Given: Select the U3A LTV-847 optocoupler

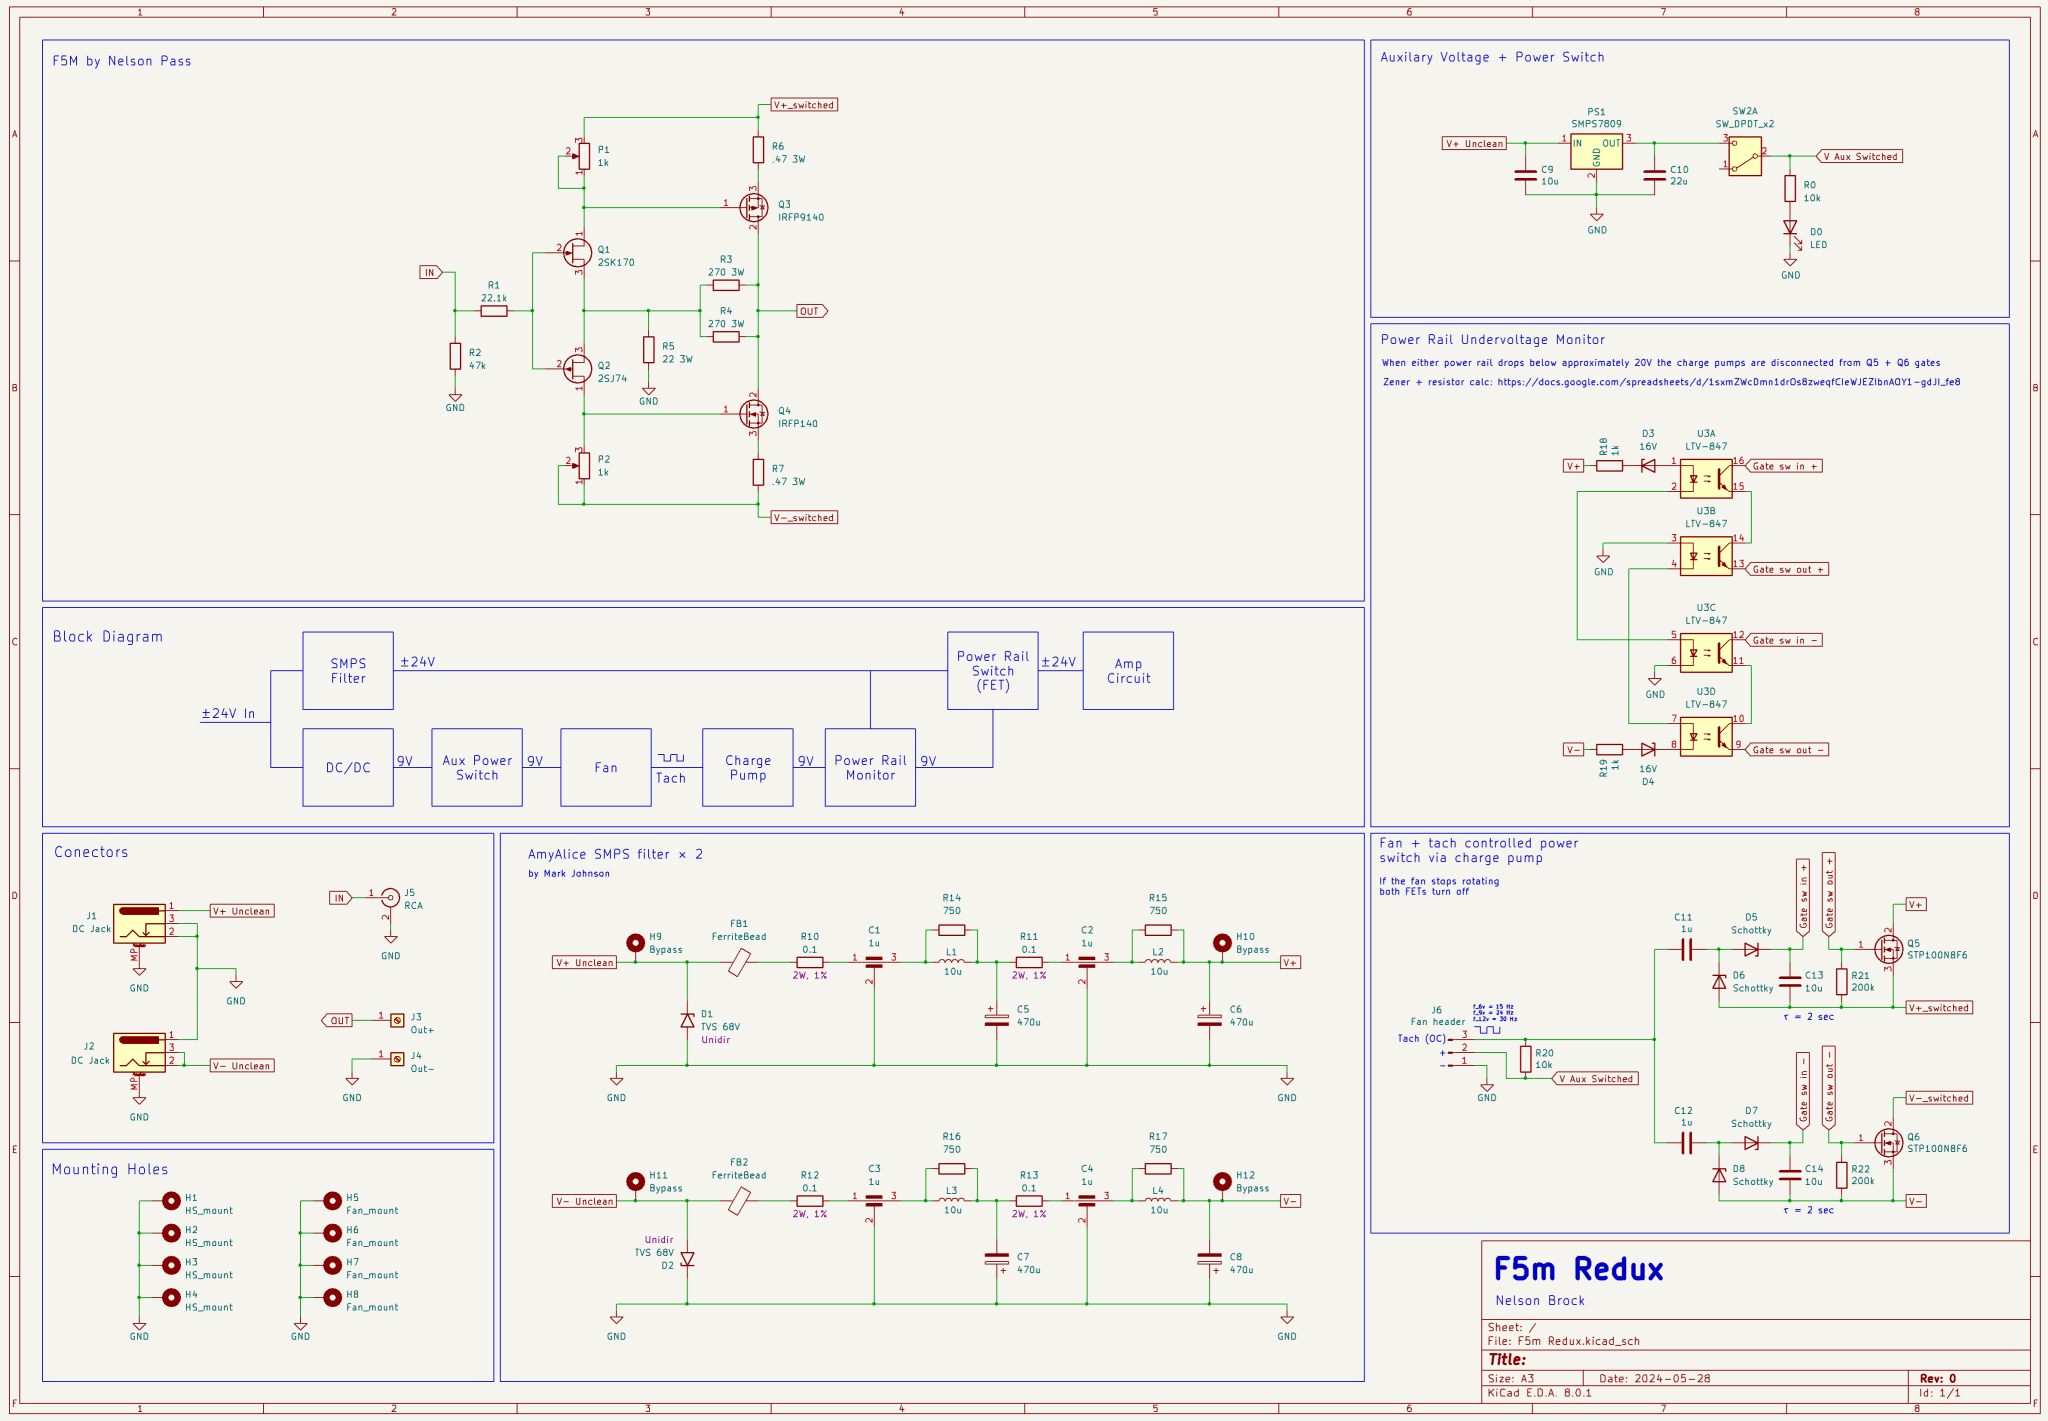Looking at the screenshot, I should click(1706, 478).
